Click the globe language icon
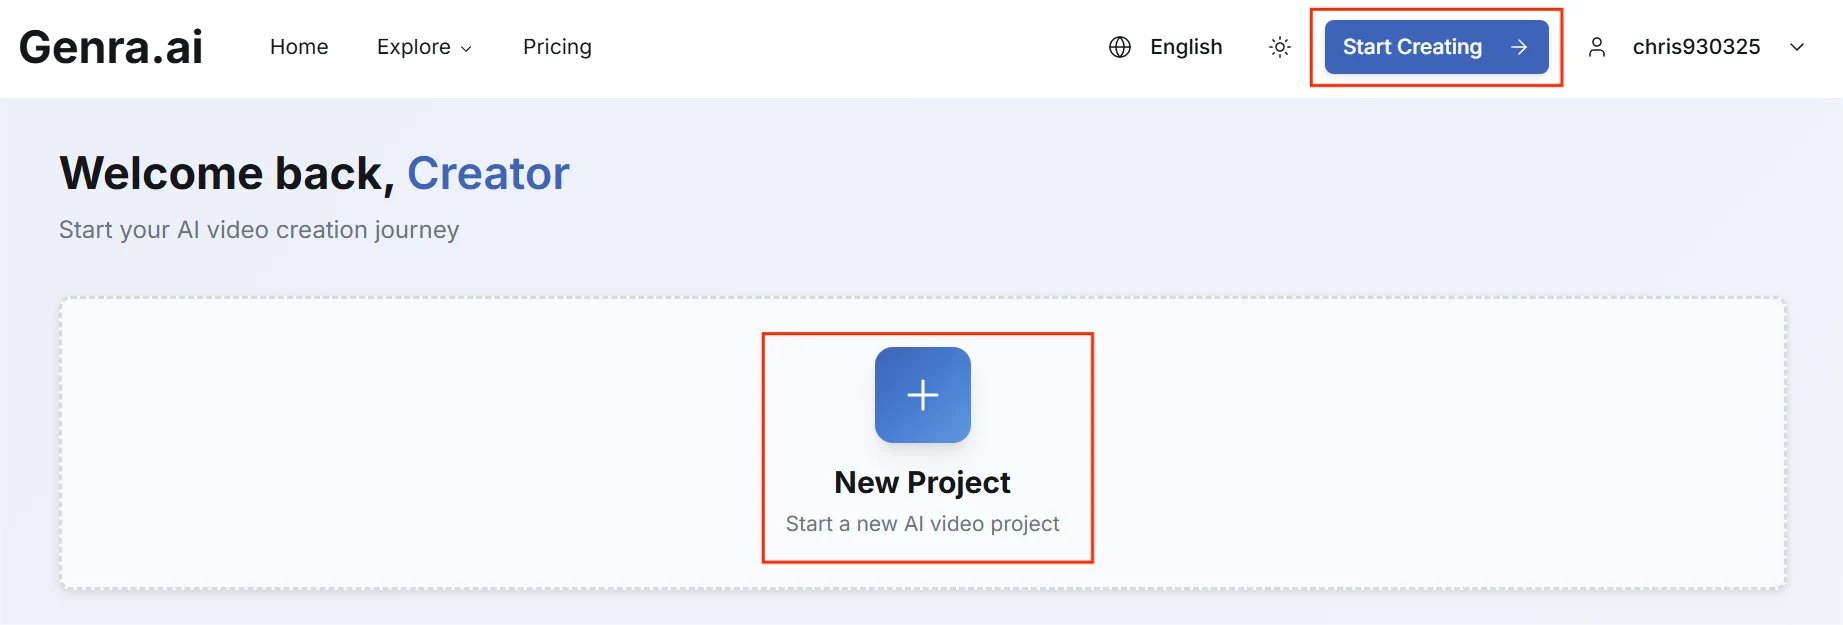This screenshot has width=1843, height=625. click(x=1118, y=47)
